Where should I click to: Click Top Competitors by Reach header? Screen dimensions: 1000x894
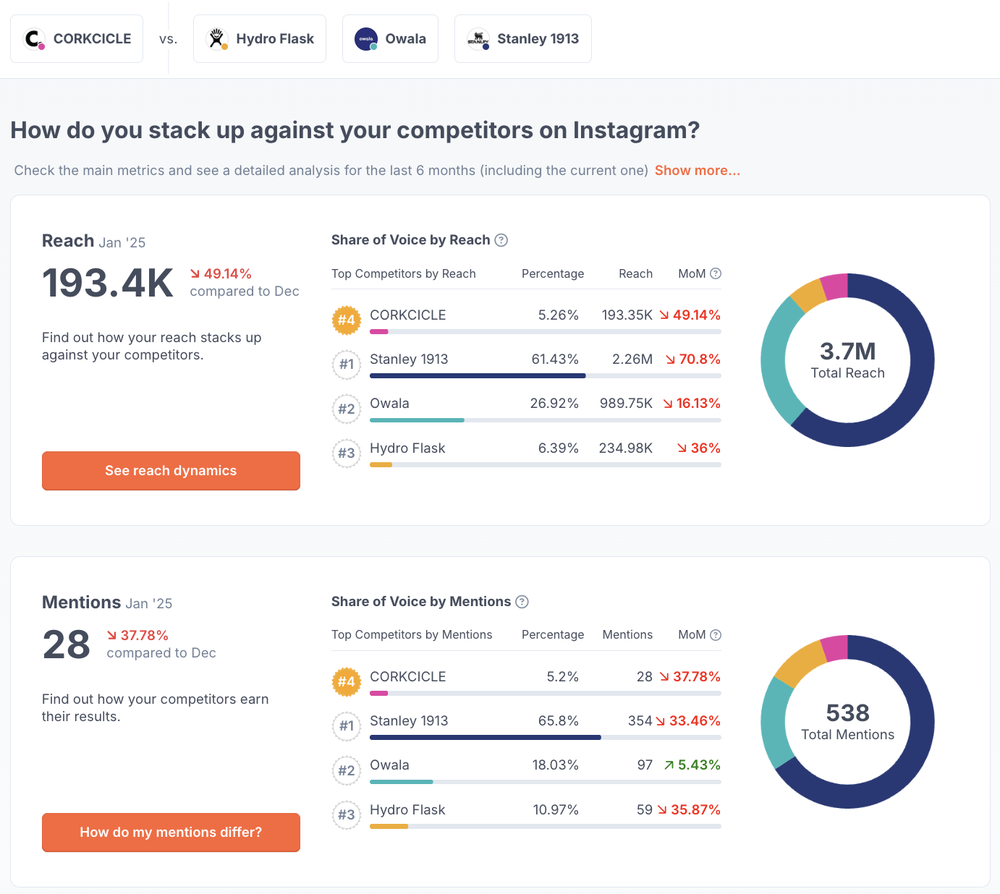(404, 274)
